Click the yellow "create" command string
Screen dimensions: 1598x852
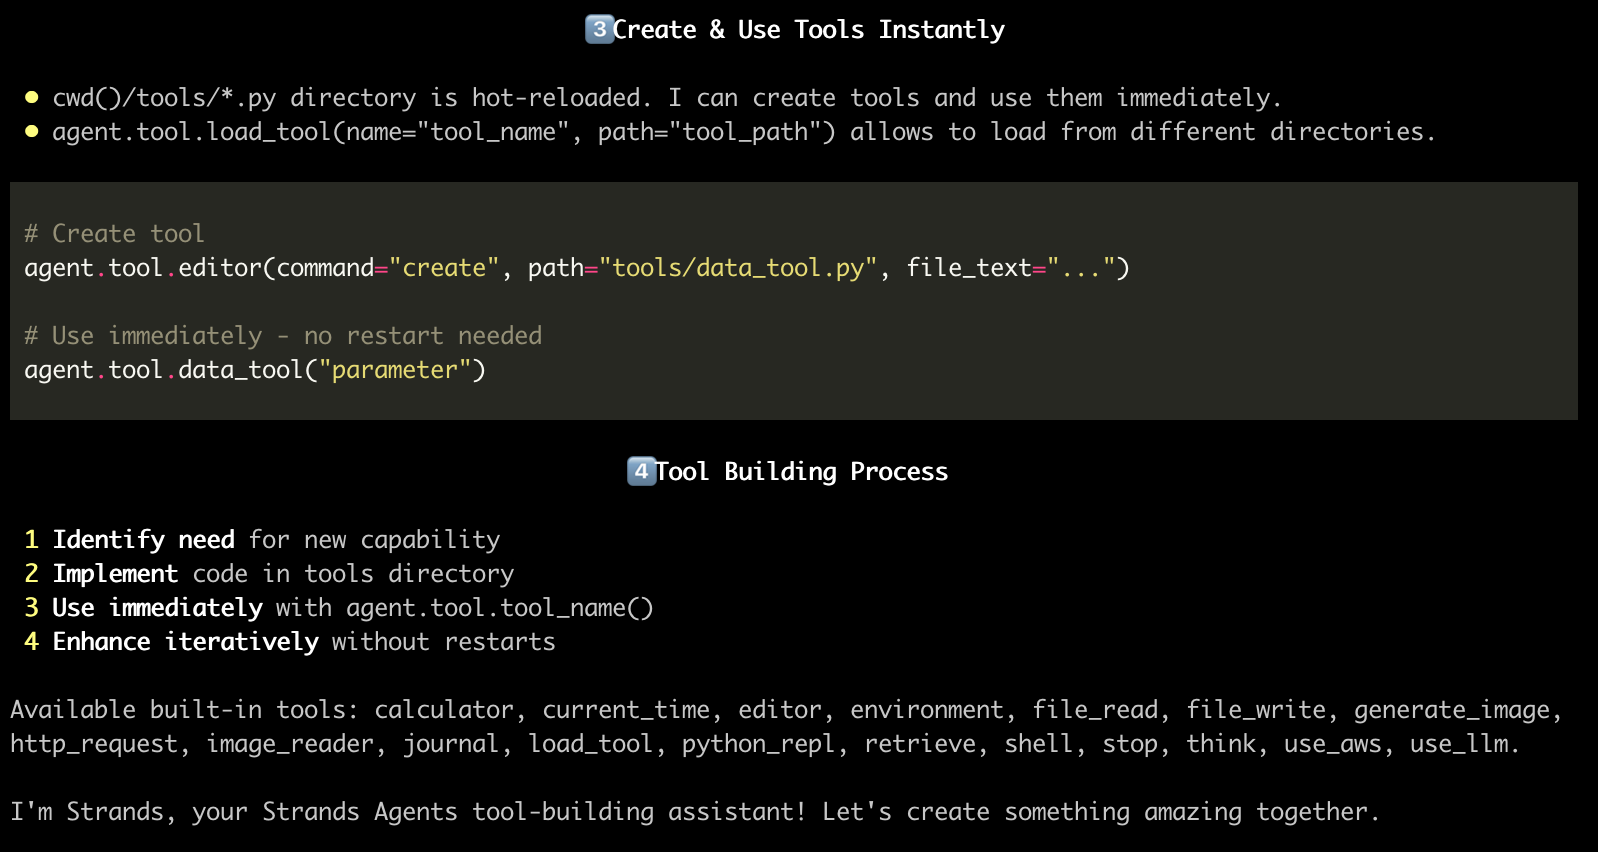click(444, 268)
